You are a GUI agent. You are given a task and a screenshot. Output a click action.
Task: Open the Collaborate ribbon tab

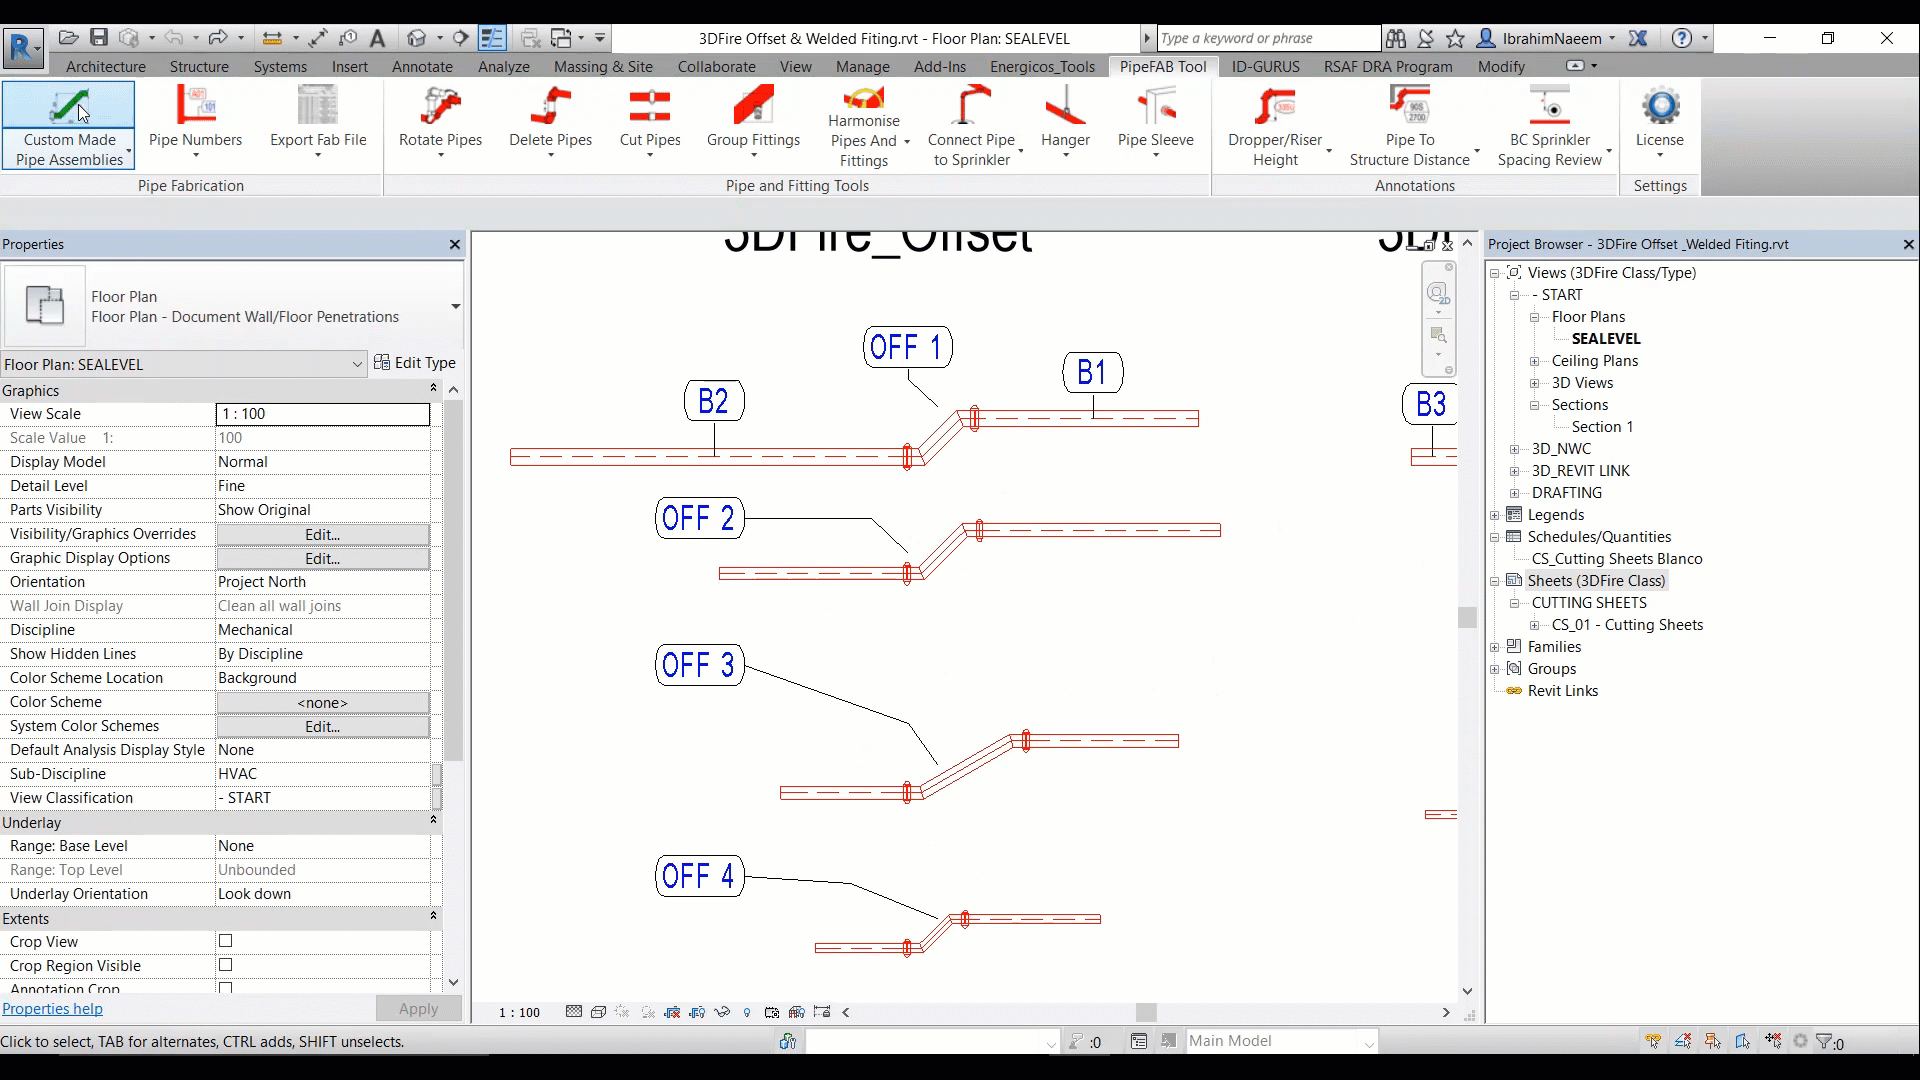point(716,67)
